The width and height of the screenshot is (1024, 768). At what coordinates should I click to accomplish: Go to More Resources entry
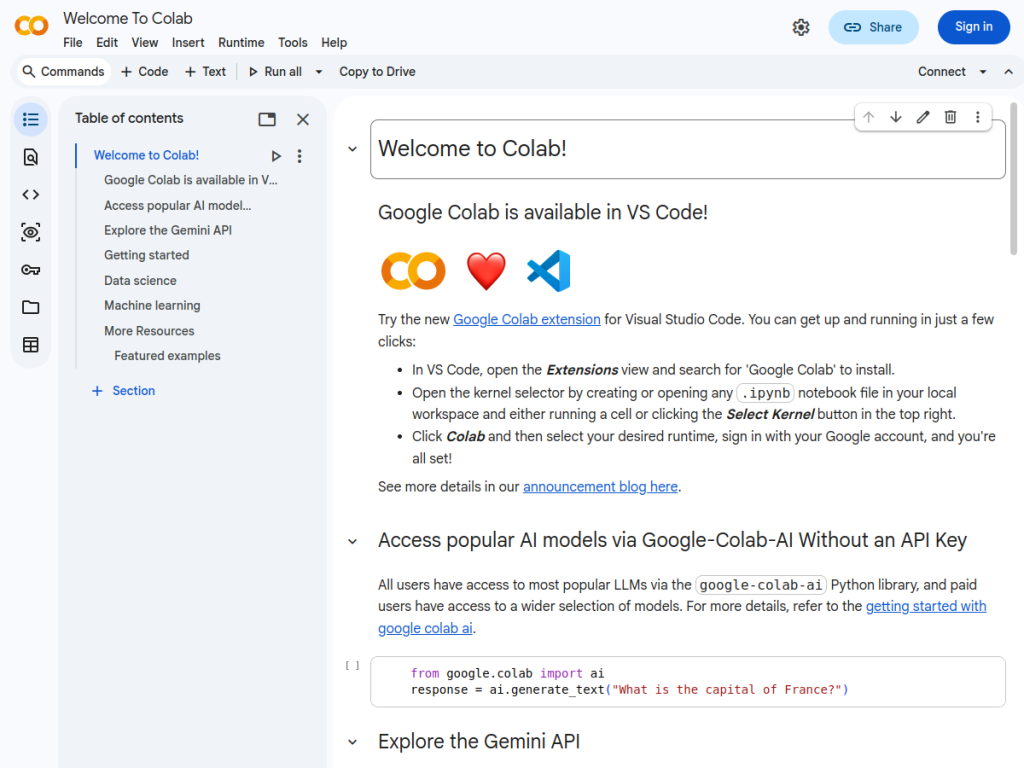(149, 331)
